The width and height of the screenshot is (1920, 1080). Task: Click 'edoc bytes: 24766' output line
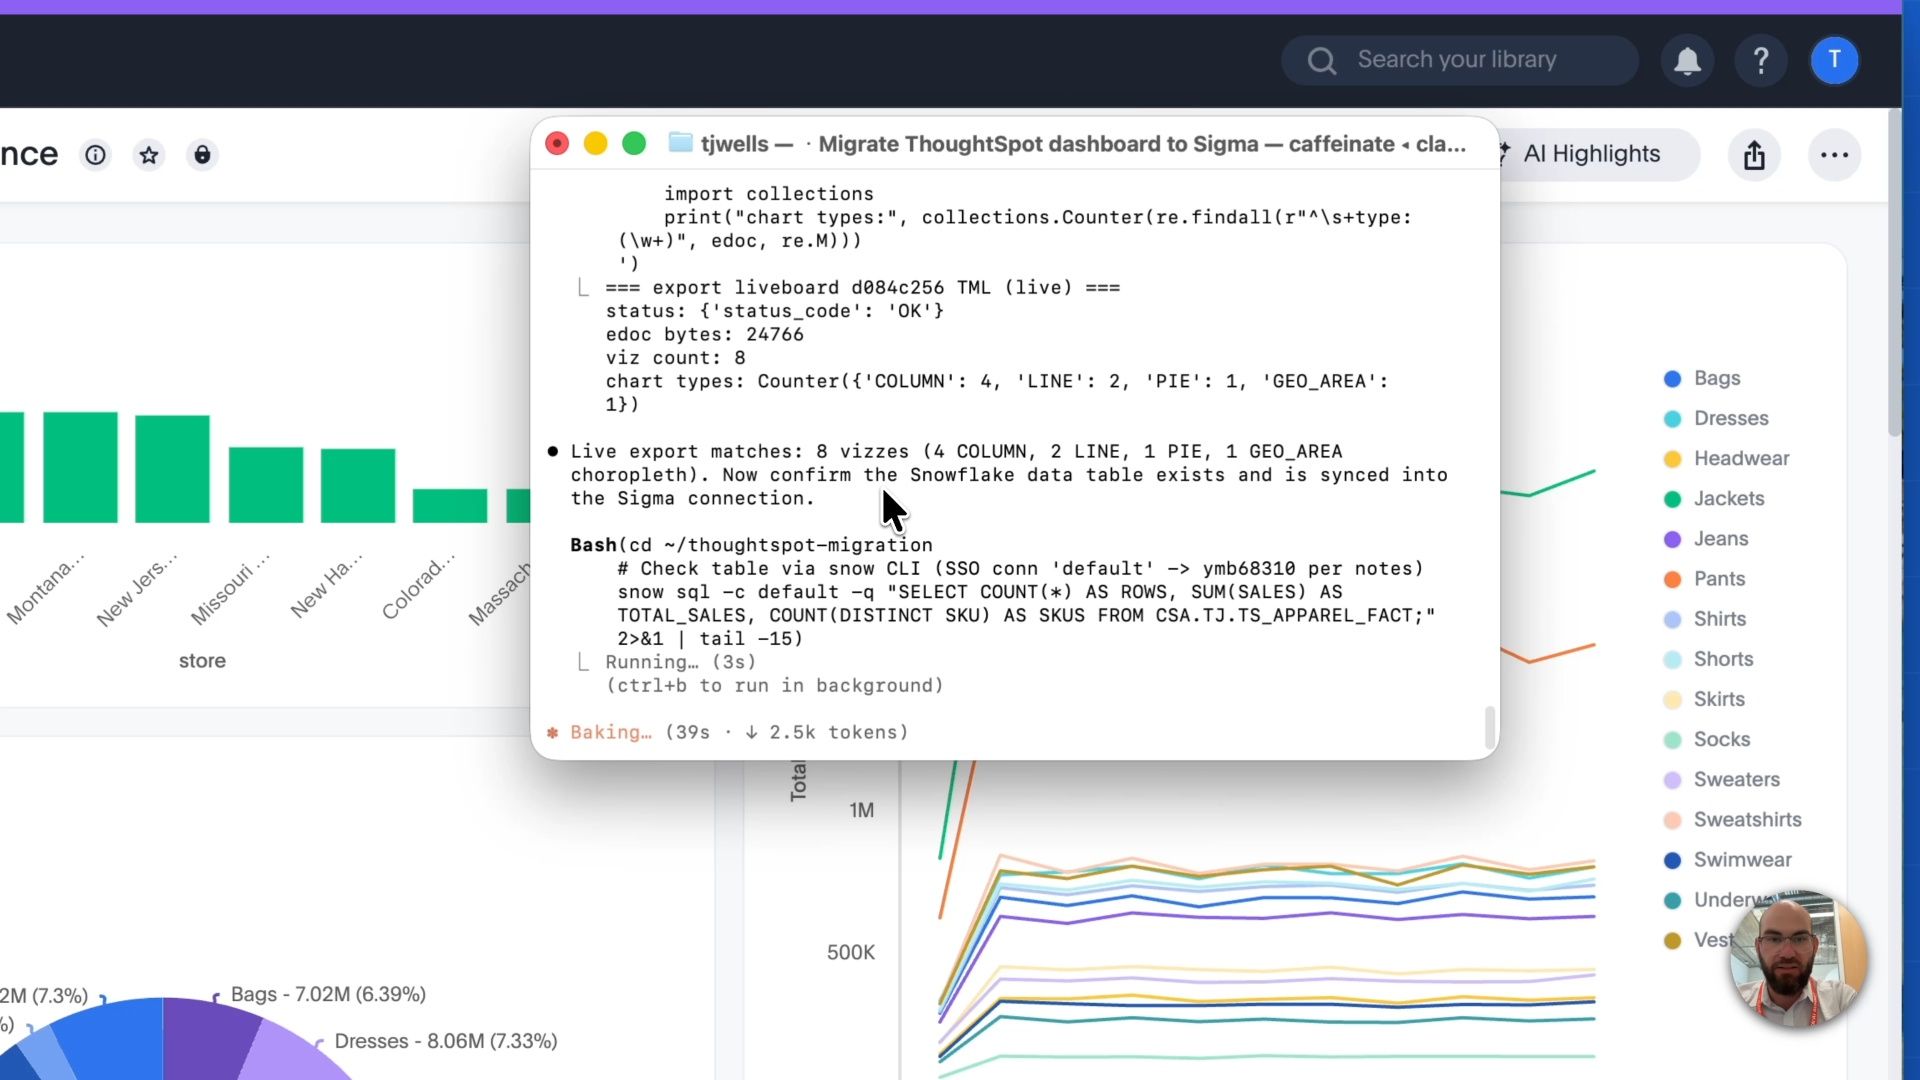[x=704, y=334]
